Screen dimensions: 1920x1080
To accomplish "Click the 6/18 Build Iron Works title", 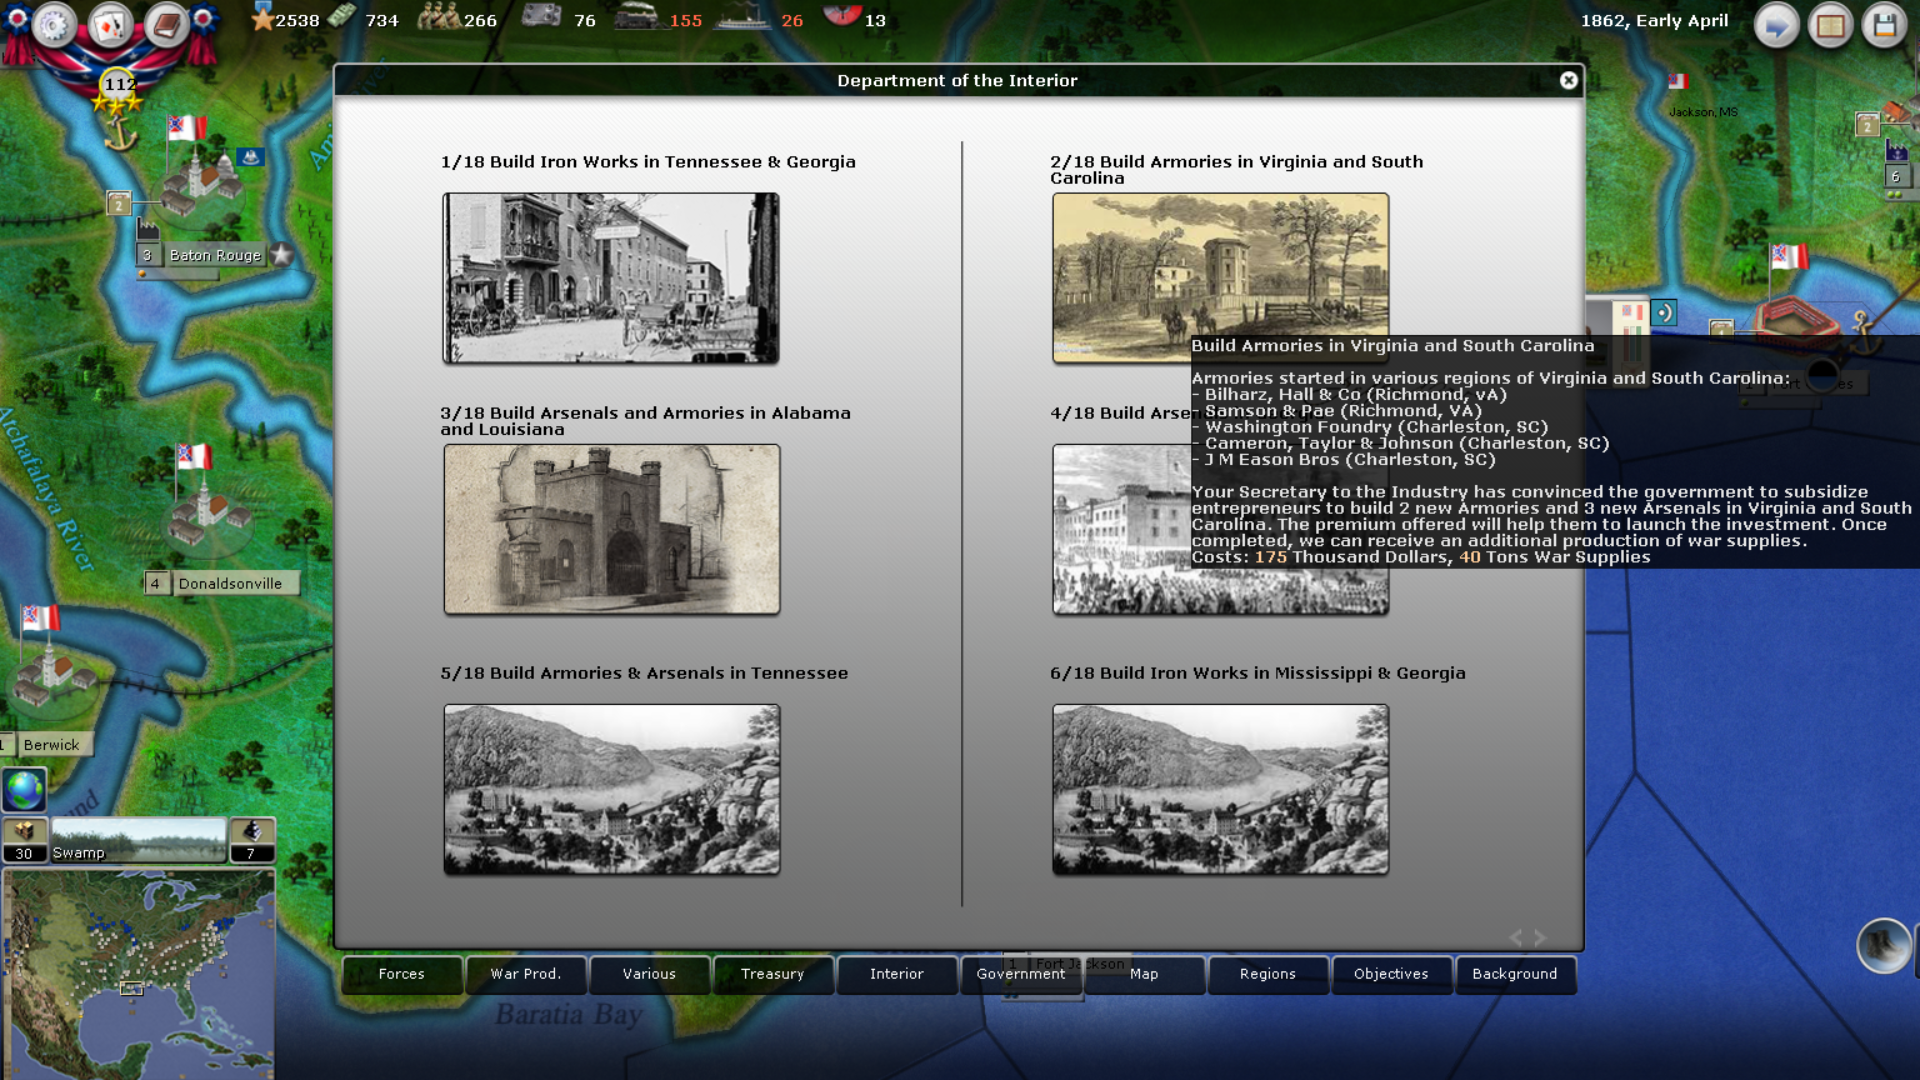I will click(1257, 673).
